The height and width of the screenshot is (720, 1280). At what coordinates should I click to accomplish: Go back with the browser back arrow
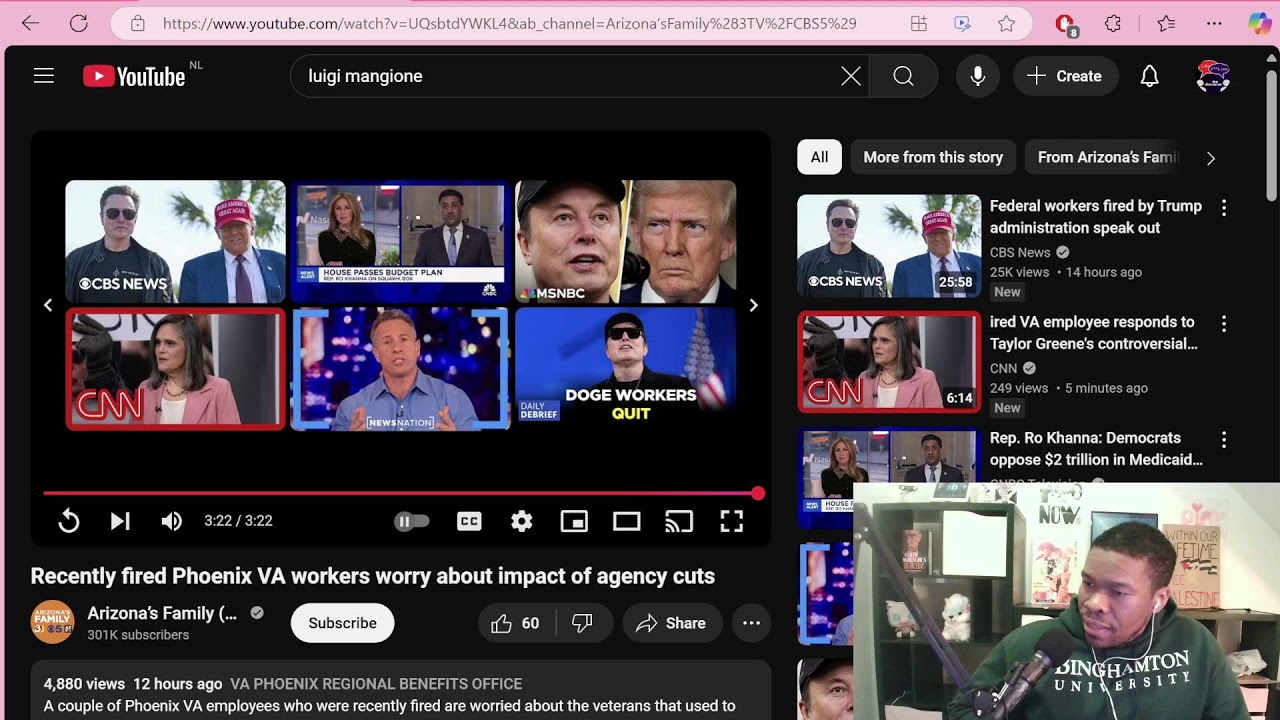pos(30,23)
